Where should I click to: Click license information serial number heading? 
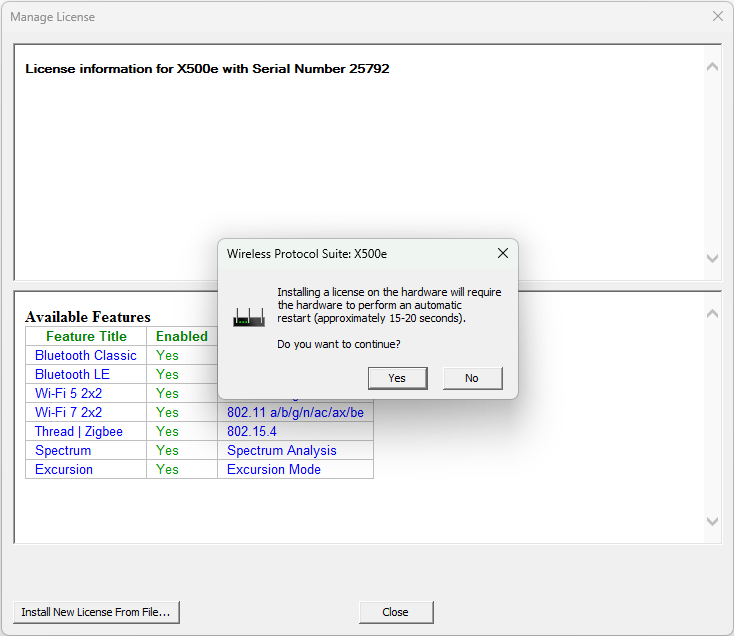(207, 69)
